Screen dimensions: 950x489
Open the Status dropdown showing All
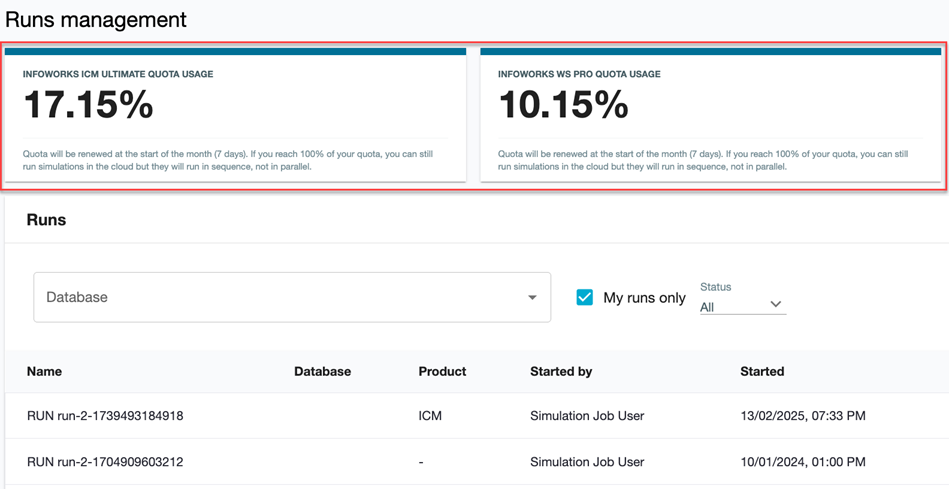pyautogui.click(x=740, y=306)
